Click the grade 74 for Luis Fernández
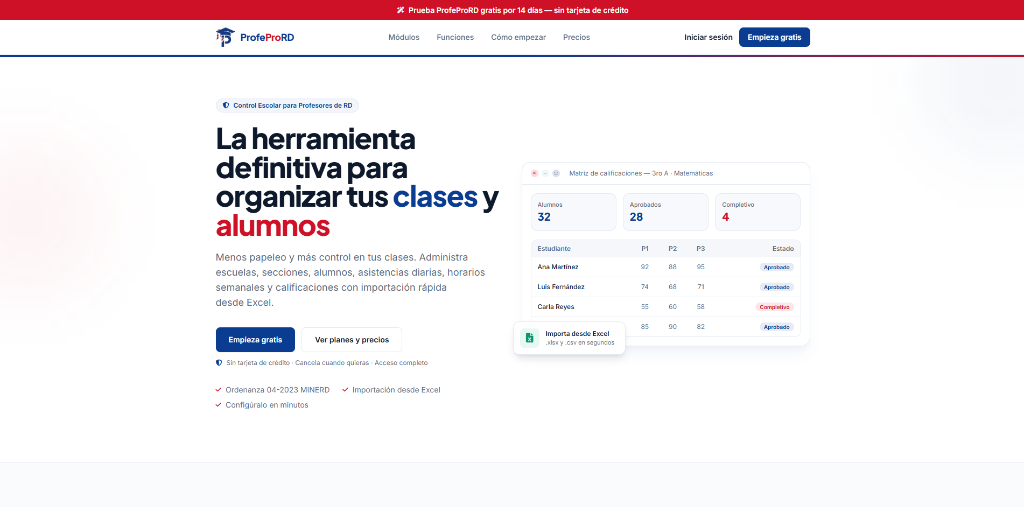This screenshot has height=507, width=1024. tap(645, 287)
